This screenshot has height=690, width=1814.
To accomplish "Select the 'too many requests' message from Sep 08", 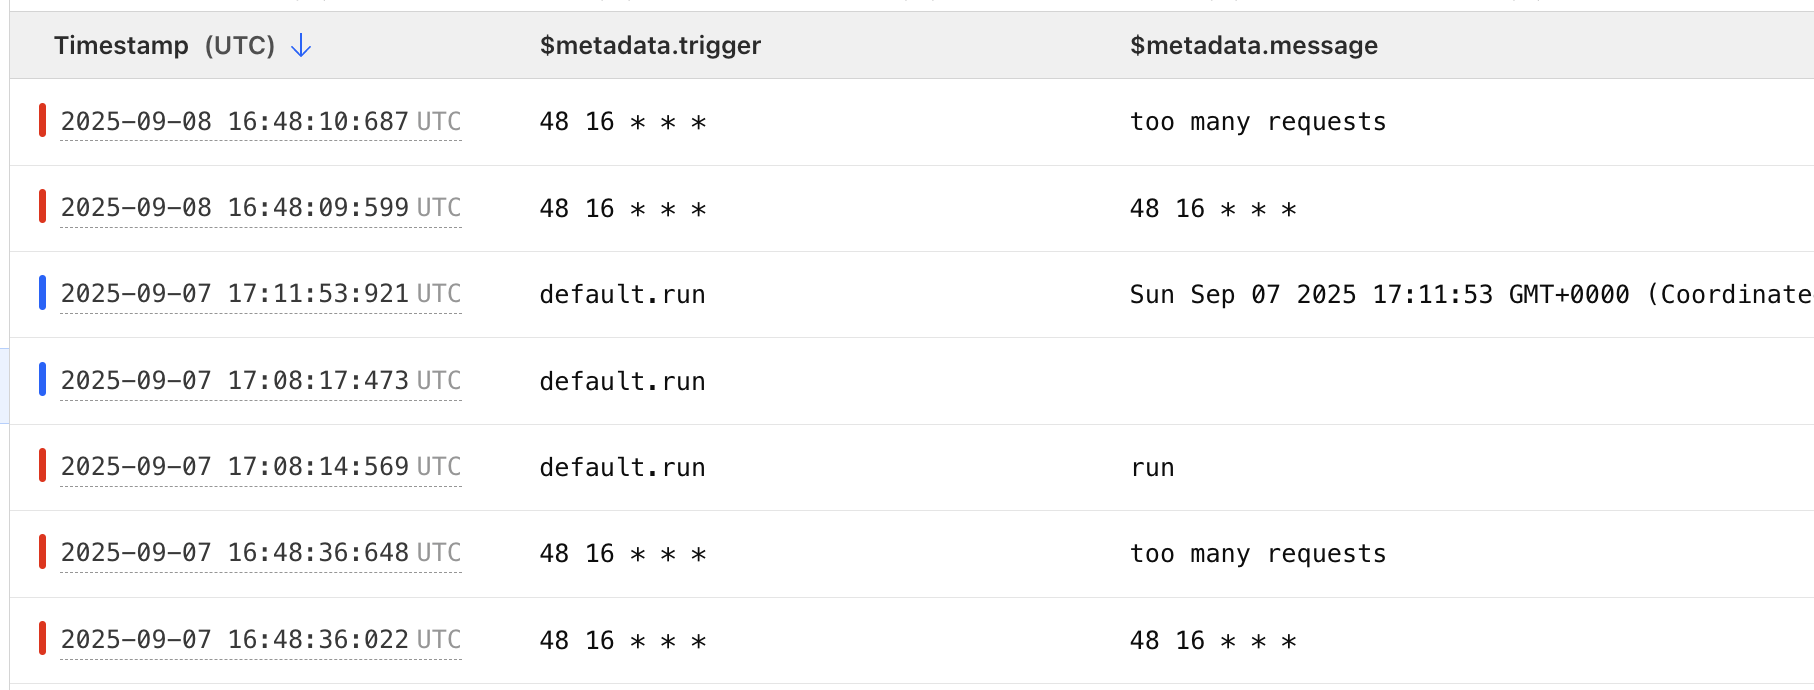I will [x=1257, y=122].
